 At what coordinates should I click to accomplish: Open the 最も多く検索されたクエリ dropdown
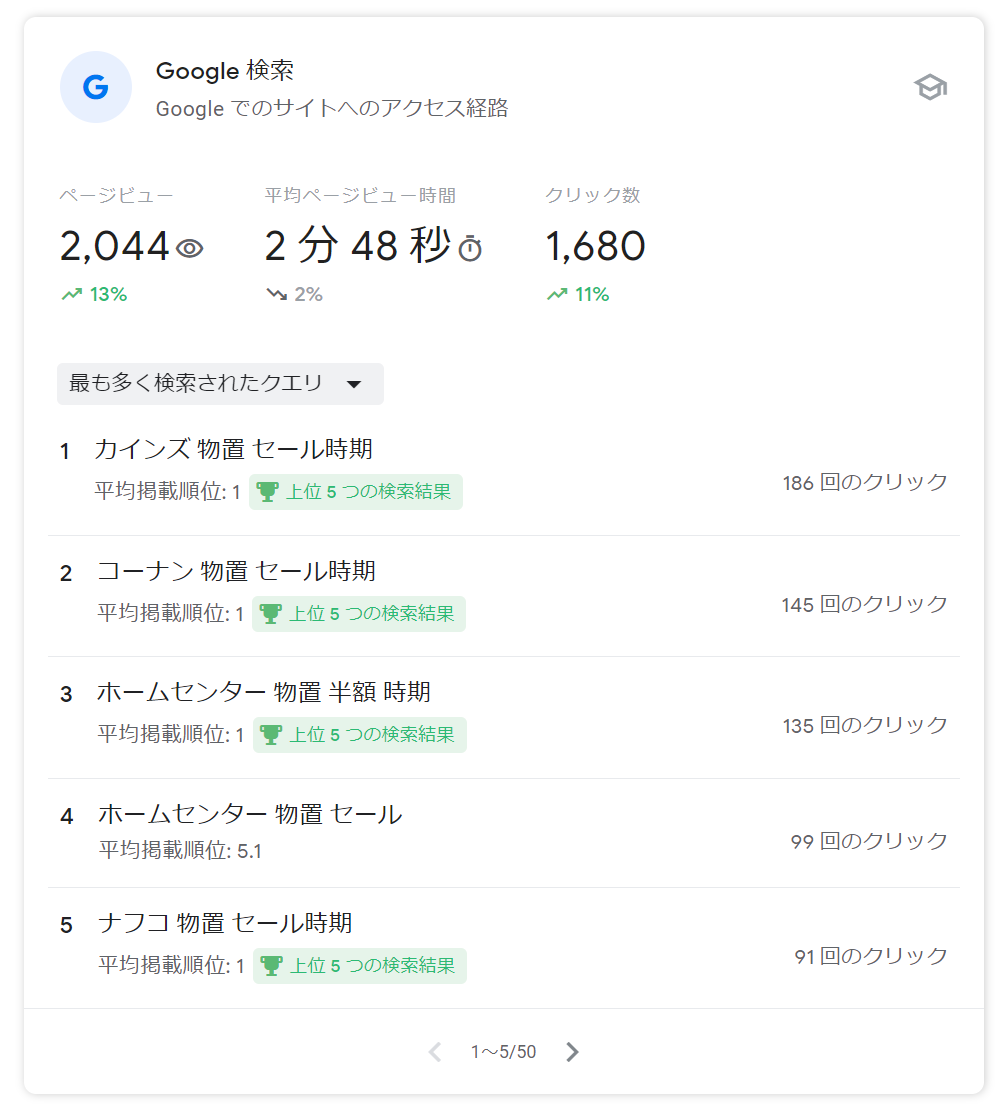(220, 384)
